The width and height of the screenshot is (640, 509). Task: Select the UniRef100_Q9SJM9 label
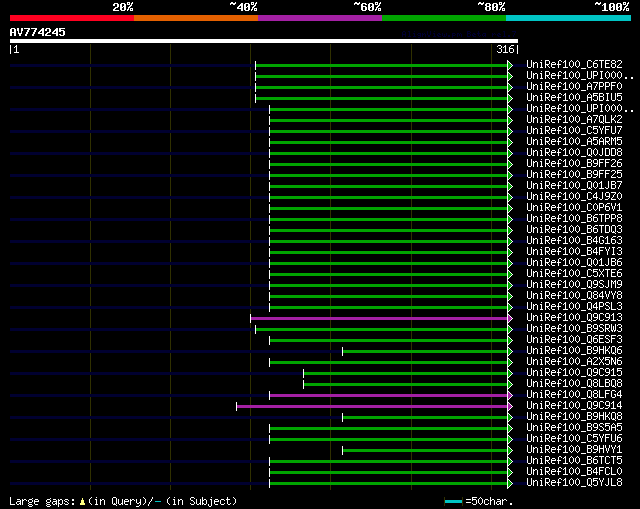coord(574,285)
